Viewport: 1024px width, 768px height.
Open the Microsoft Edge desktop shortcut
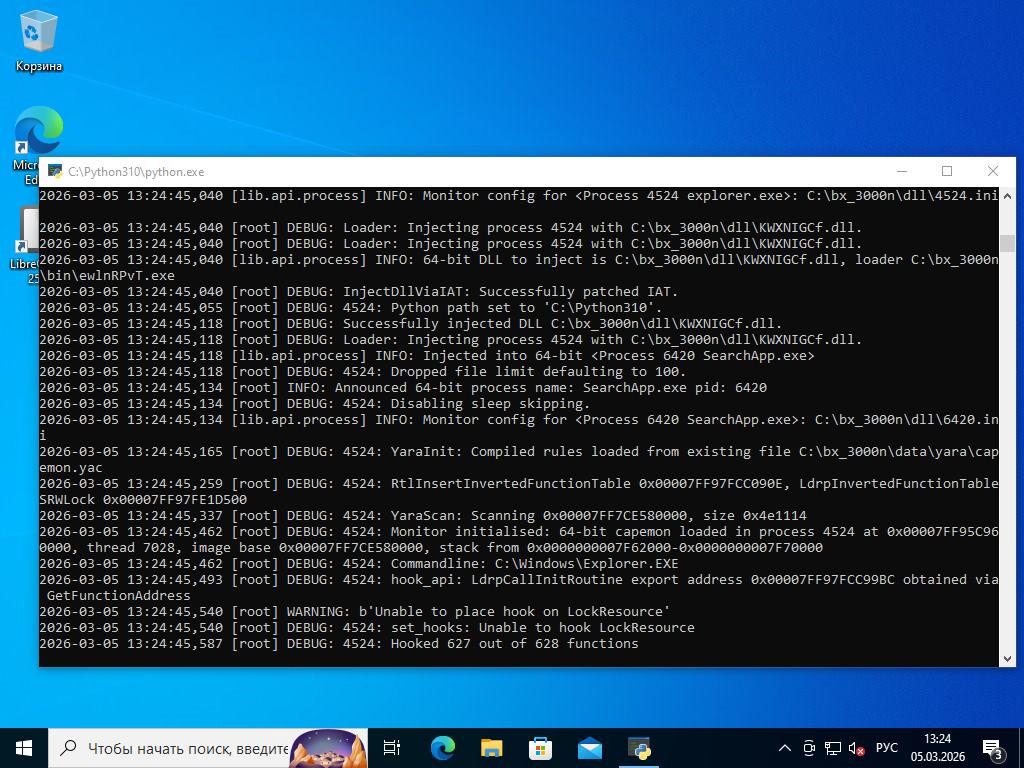[x=38, y=133]
